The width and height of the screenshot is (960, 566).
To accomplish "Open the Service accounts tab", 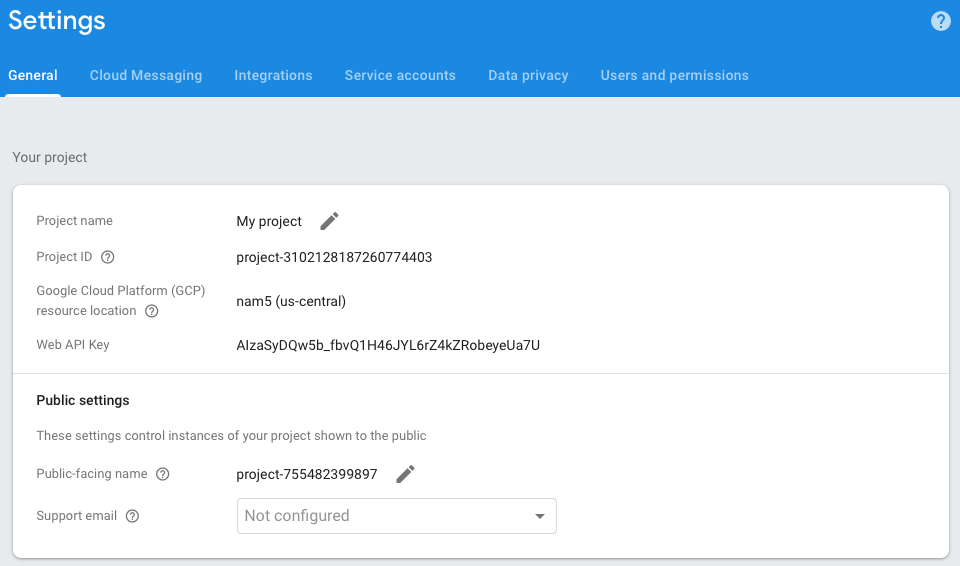I will (400, 75).
